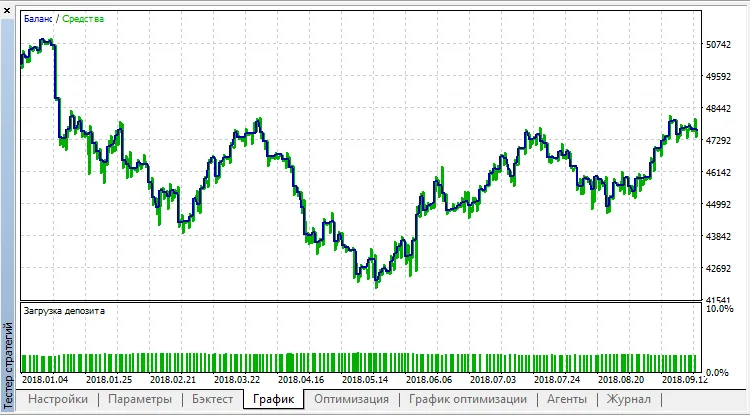Viewport: 750px width, 416px height.
Task: Click the 2018.07.24 date label
Action: pos(557,380)
